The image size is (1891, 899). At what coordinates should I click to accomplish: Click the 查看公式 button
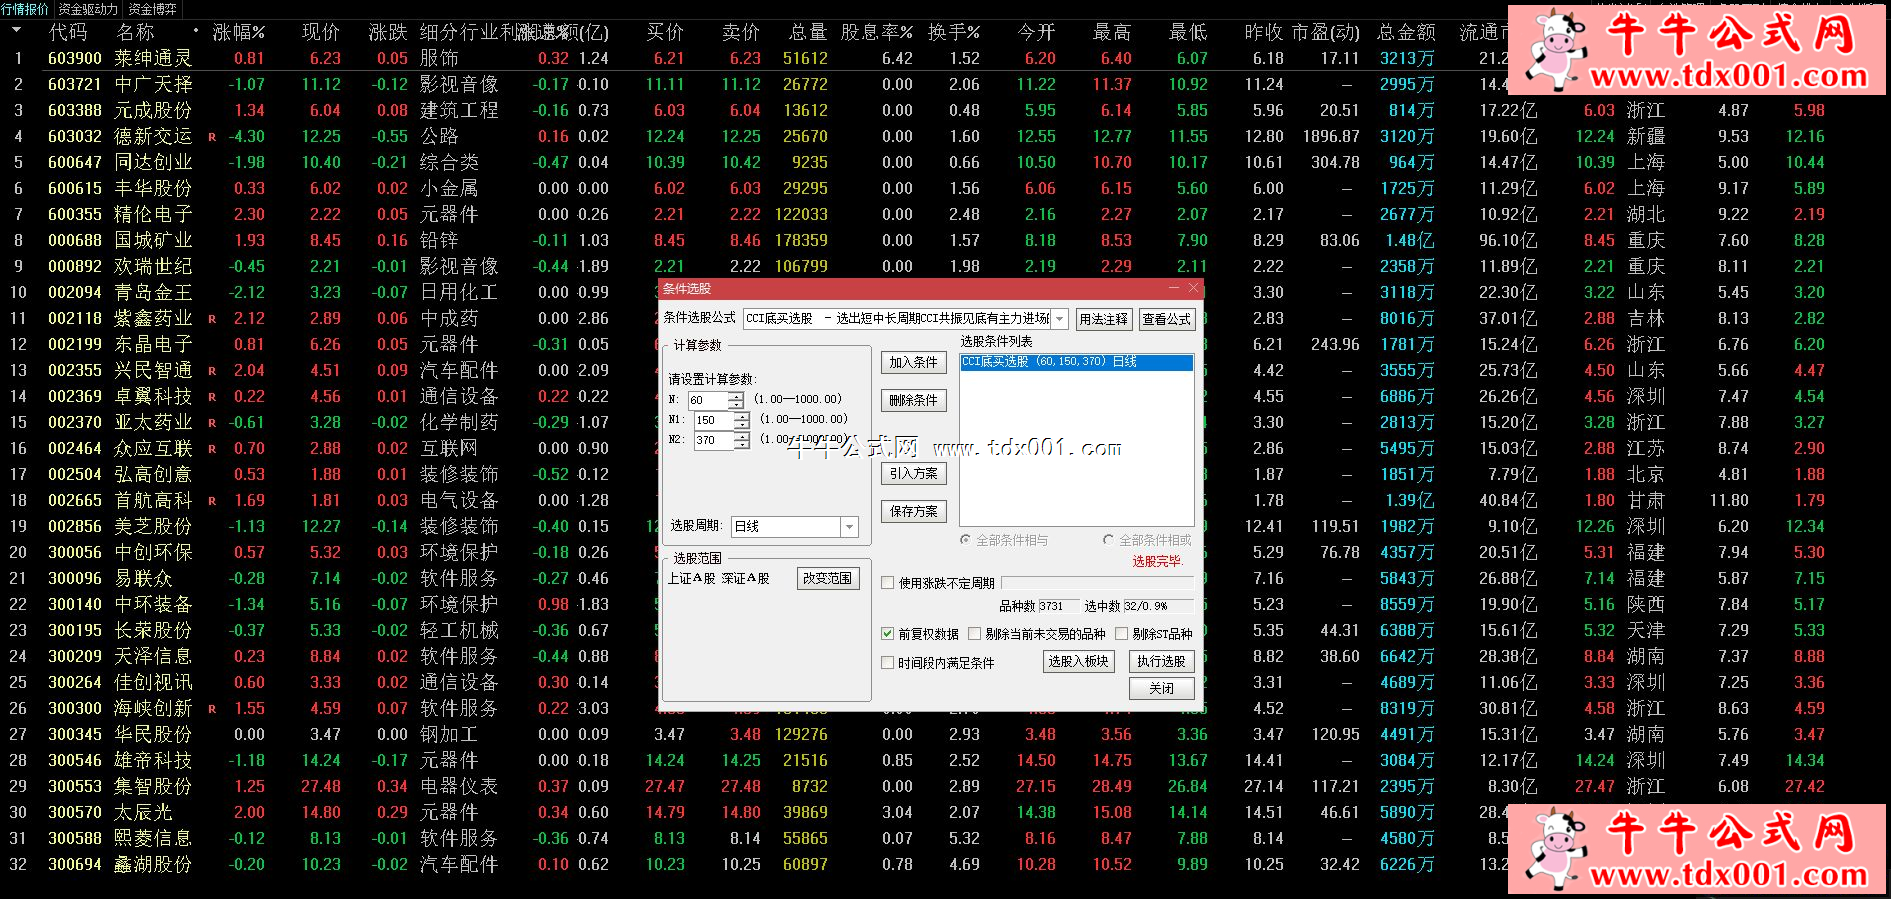coord(1166,319)
